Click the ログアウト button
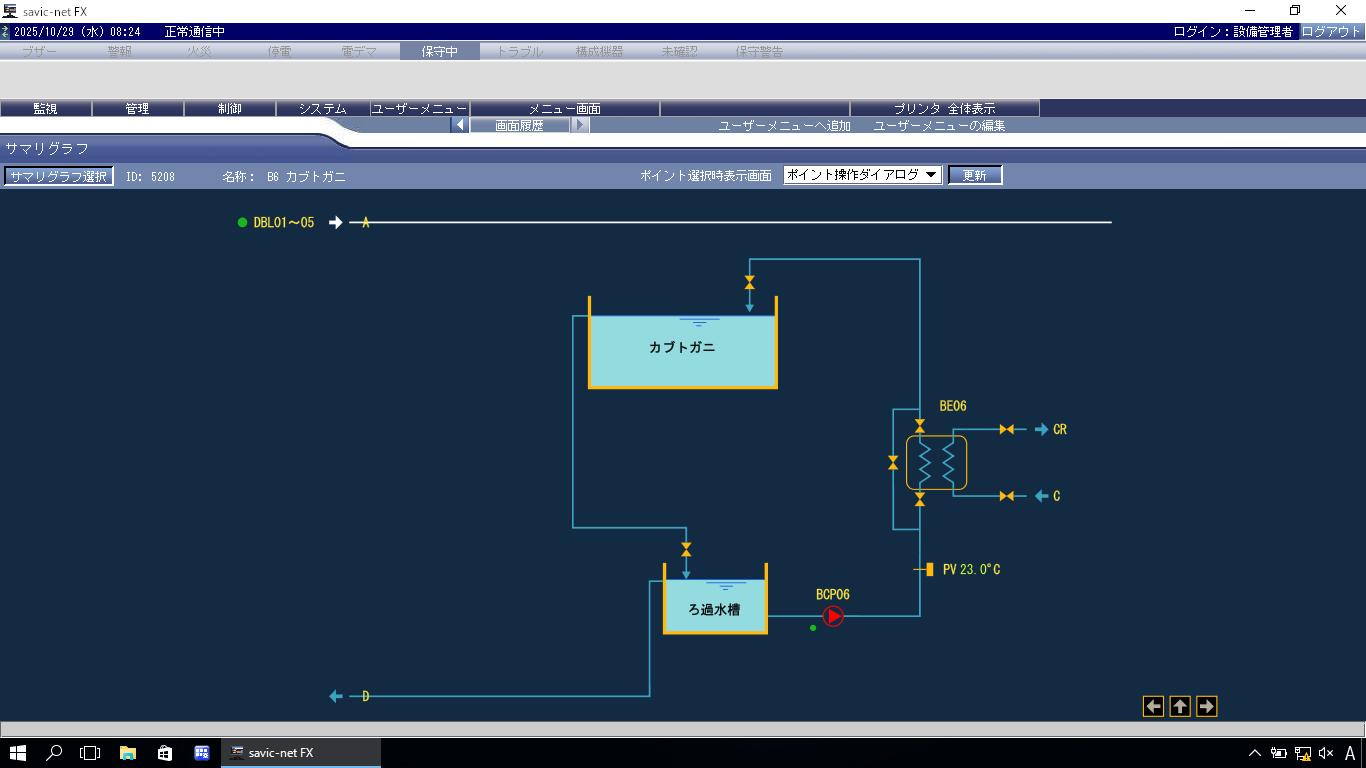The height and width of the screenshot is (768, 1366). (1330, 31)
